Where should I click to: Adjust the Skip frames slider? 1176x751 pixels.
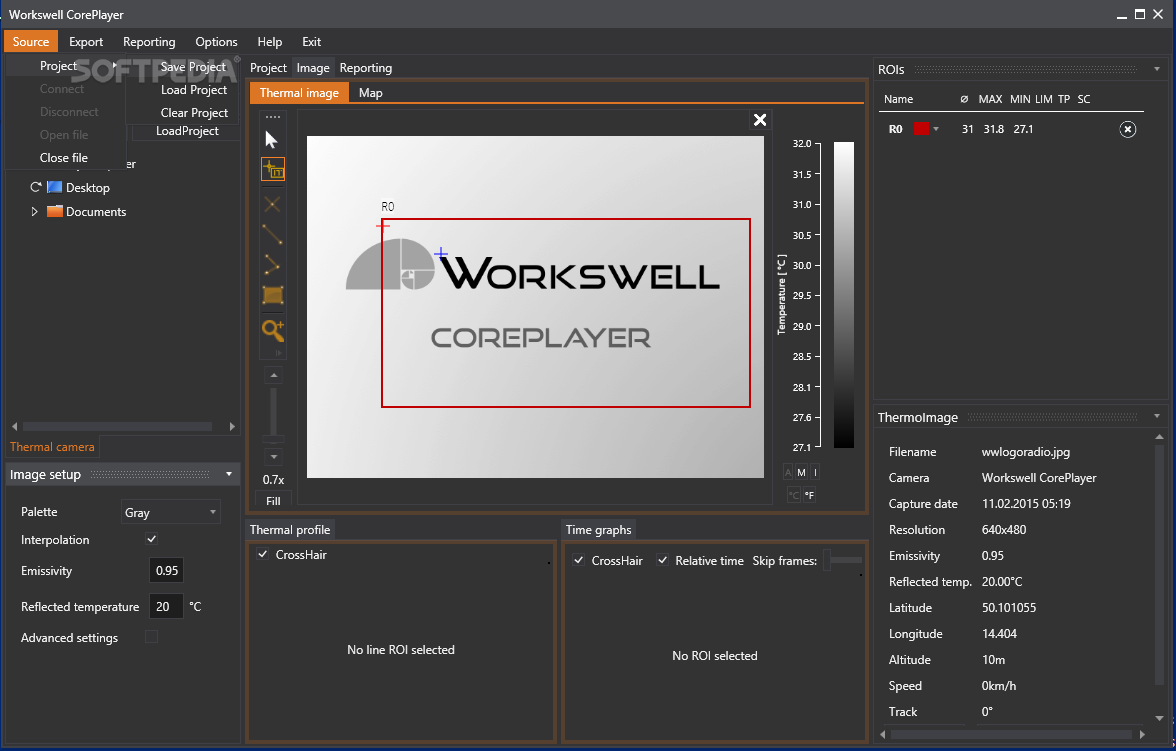tap(842, 560)
